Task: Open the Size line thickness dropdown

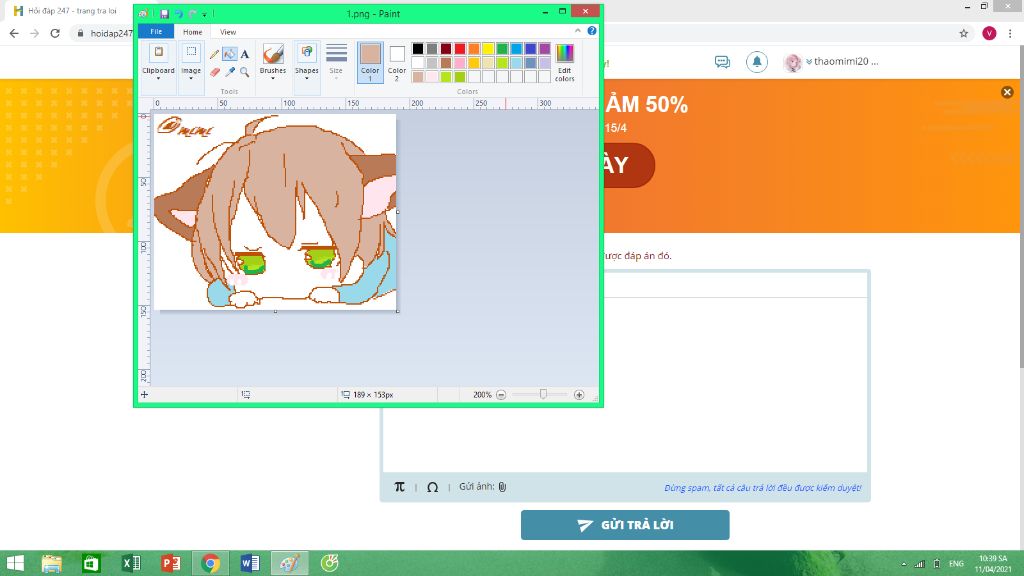Action: (x=336, y=62)
